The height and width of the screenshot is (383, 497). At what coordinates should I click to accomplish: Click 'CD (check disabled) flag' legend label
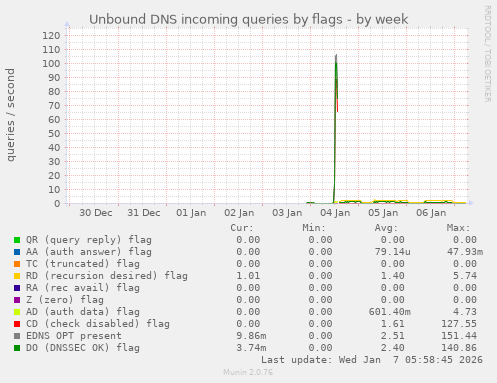pos(98,324)
